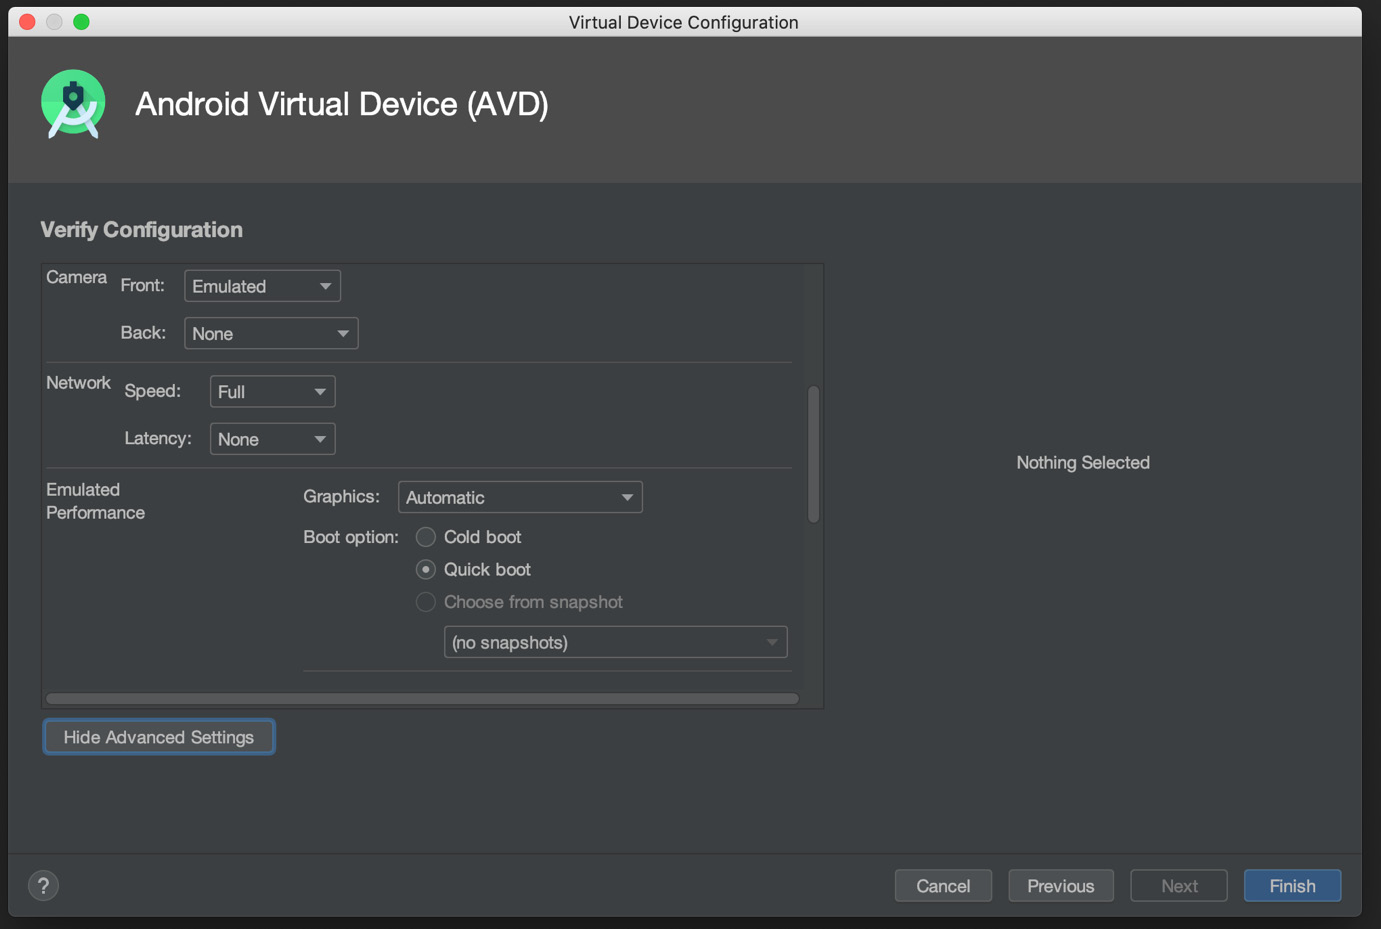Image resolution: width=1381 pixels, height=929 pixels.
Task: Click the Latency label
Action: tap(158, 438)
